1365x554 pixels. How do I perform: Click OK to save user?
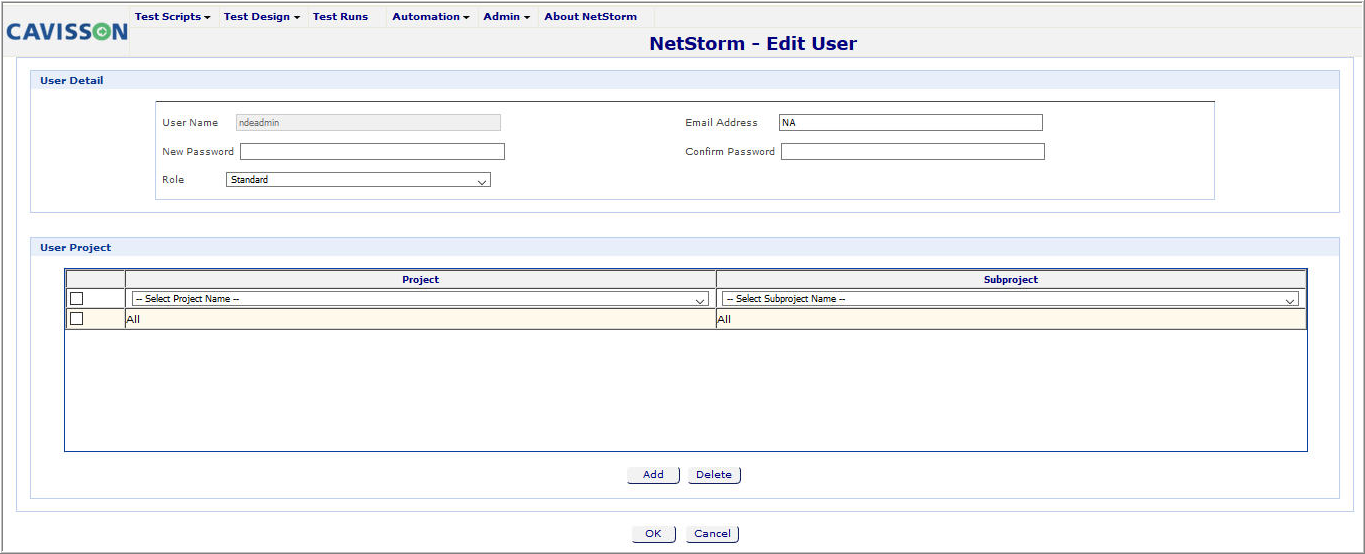(x=653, y=534)
